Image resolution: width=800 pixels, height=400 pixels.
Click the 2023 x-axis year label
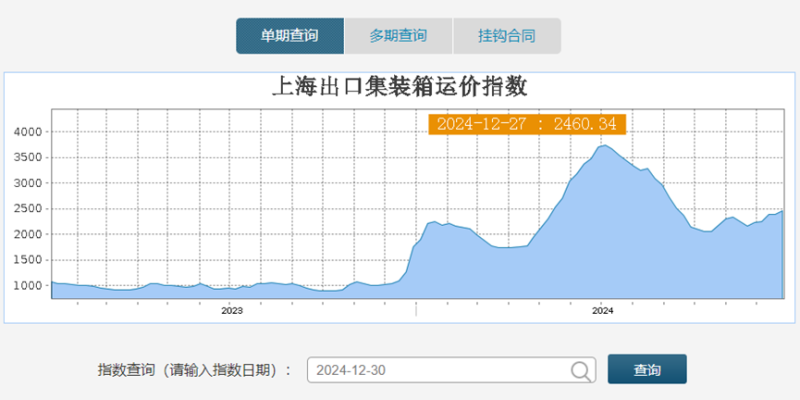pos(232,310)
